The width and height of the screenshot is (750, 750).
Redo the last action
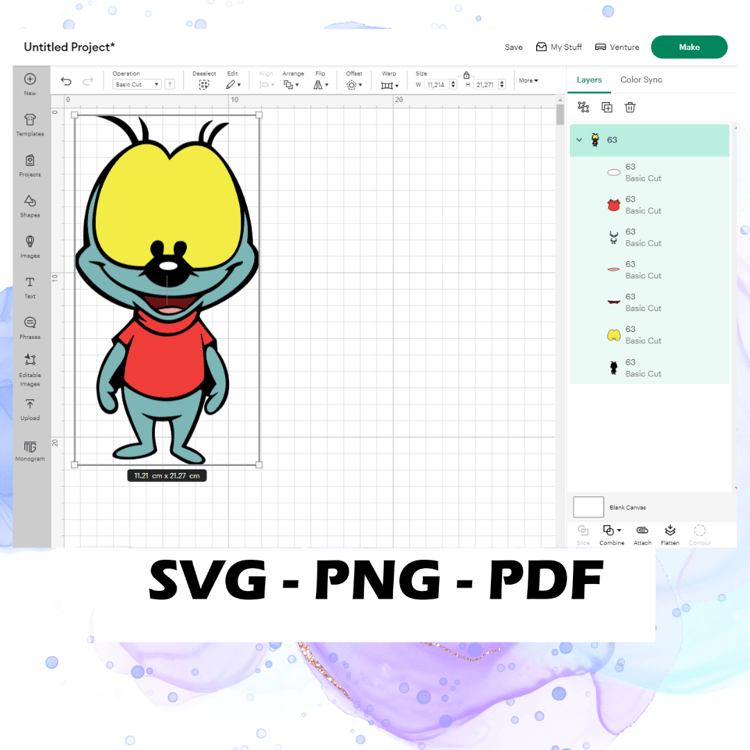tap(88, 81)
